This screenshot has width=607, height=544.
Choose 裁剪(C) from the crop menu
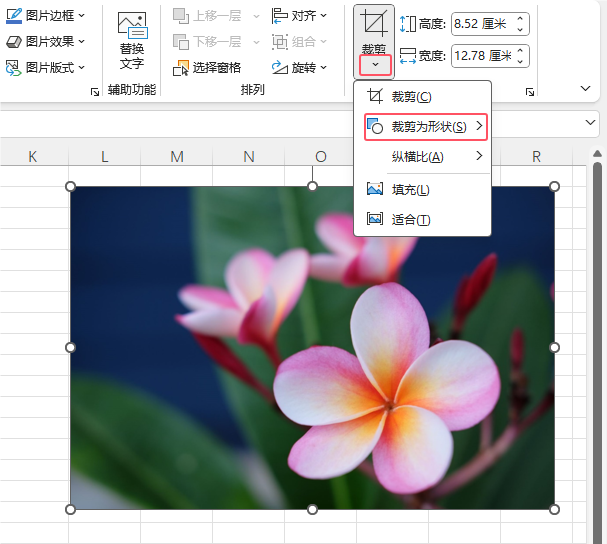(x=422, y=96)
